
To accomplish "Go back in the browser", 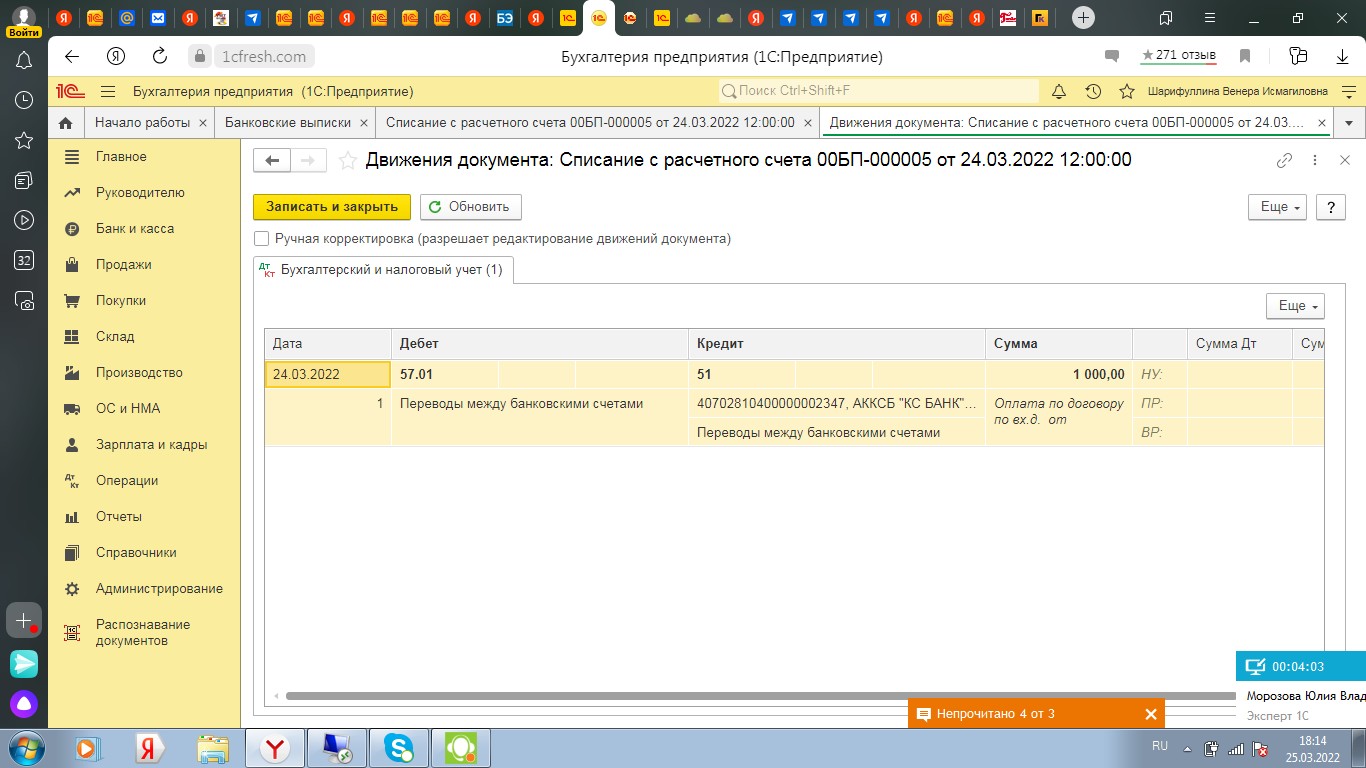I will [x=71, y=56].
